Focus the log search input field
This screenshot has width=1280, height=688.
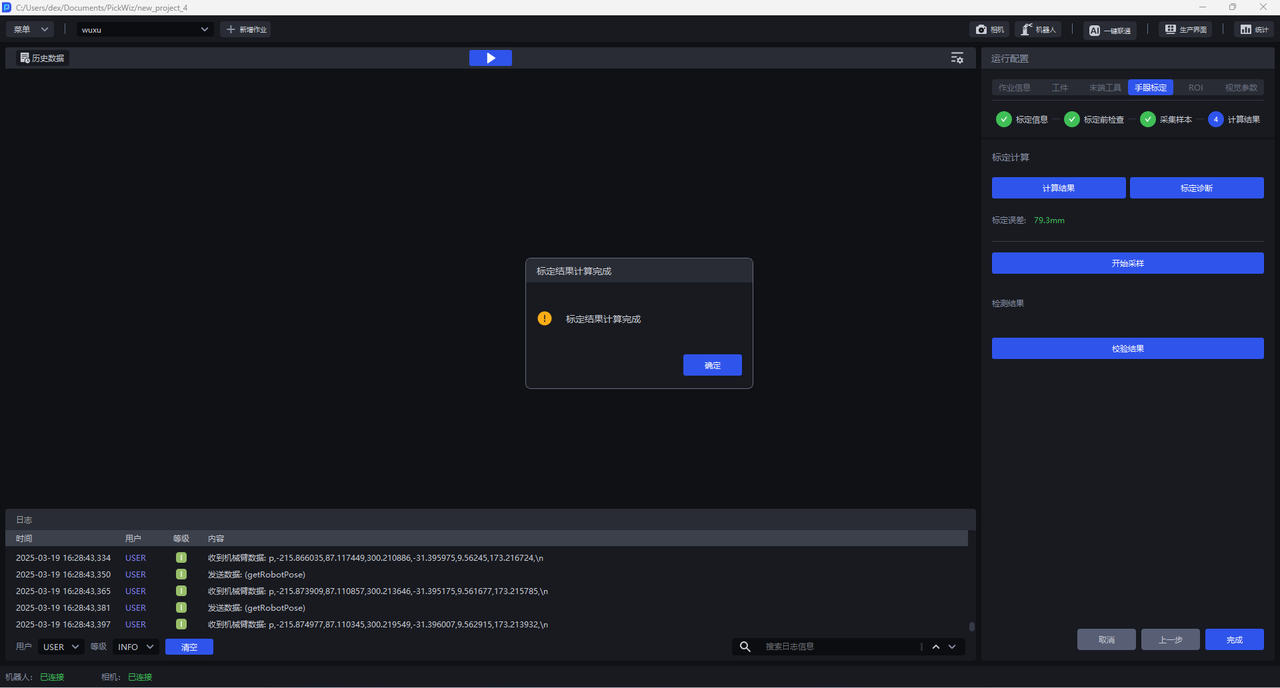[x=838, y=647]
